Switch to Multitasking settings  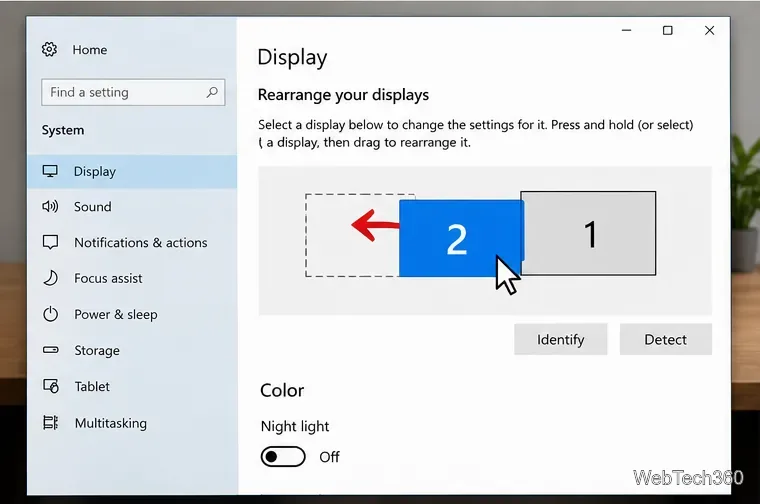tap(132, 423)
